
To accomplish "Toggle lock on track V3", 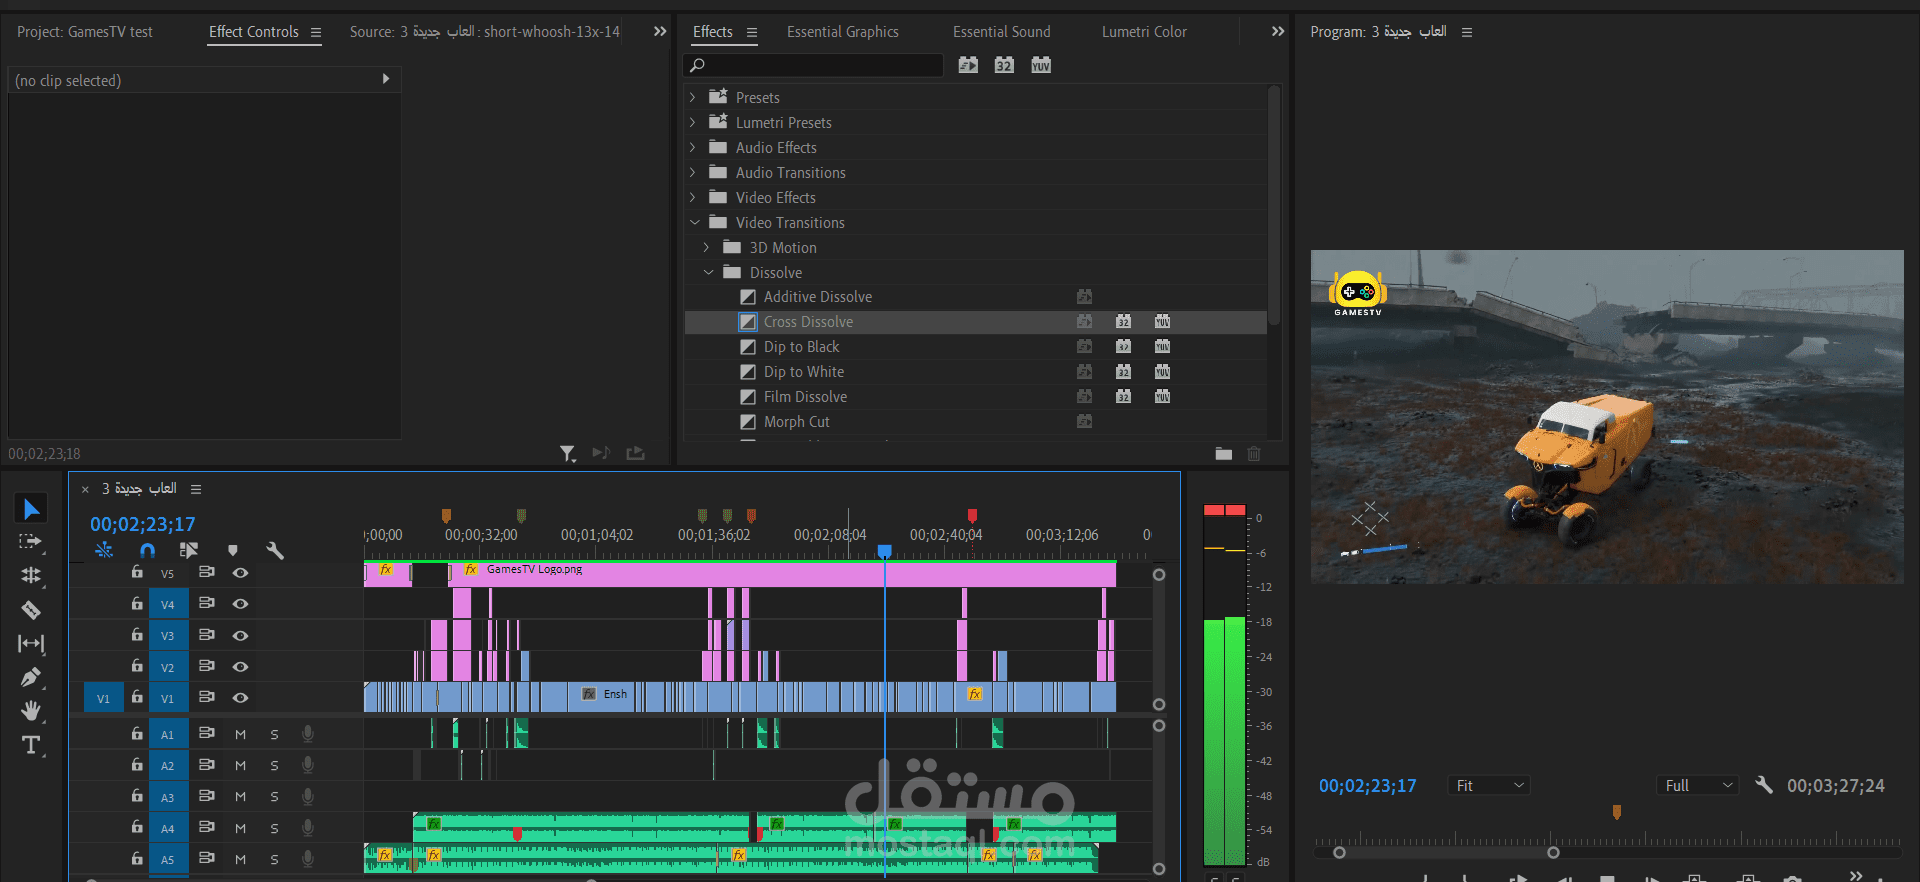I will click(137, 635).
